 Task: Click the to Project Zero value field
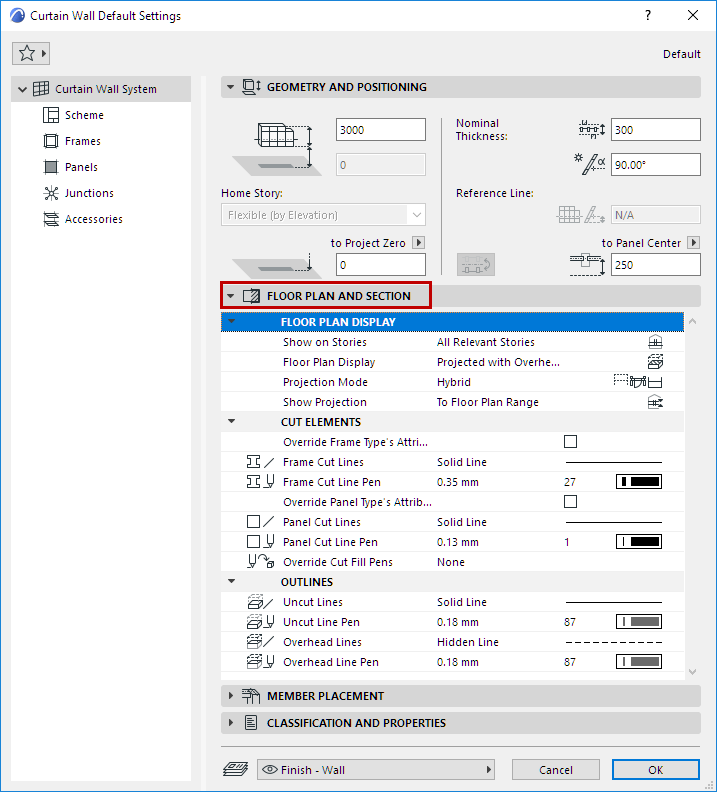point(381,265)
